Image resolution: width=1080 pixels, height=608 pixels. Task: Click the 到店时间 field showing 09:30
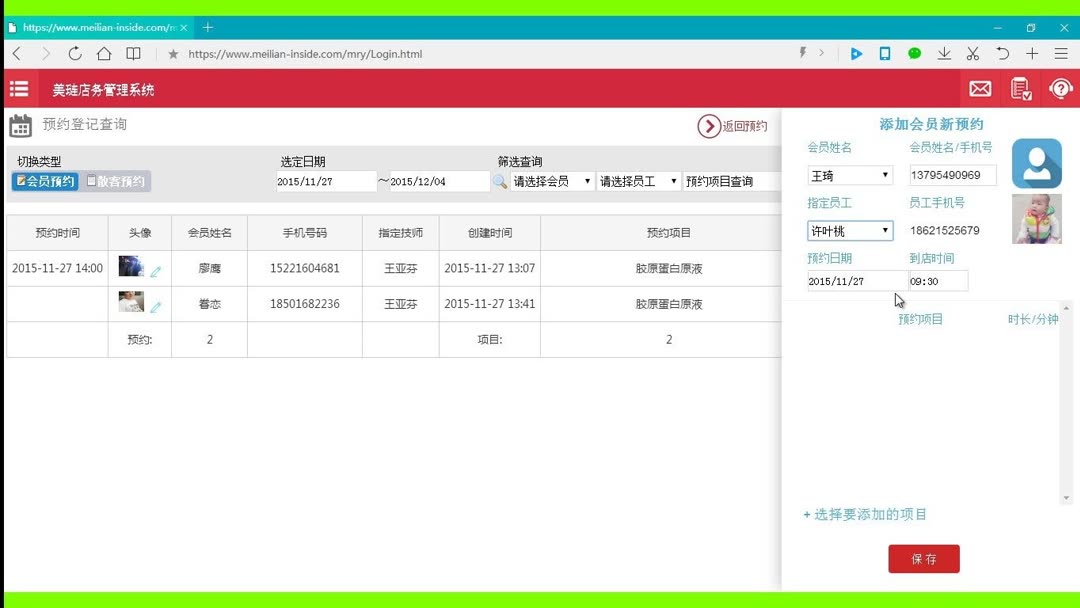(x=938, y=281)
